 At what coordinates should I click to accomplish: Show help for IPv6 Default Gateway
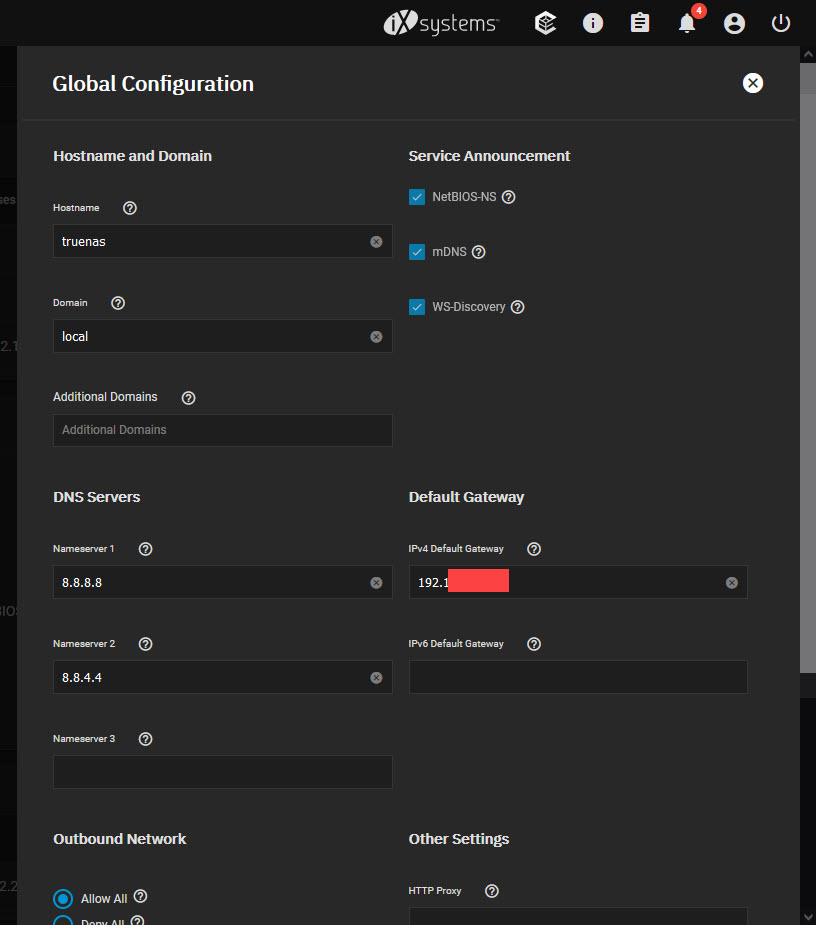coord(534,644)
